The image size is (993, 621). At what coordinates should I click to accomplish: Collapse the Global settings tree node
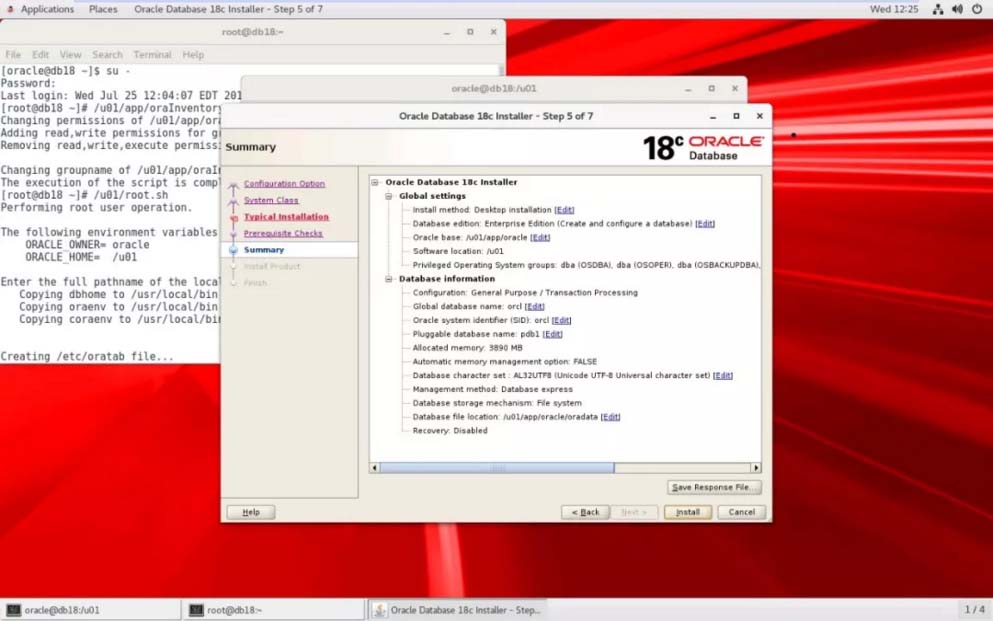pos(390,196)
